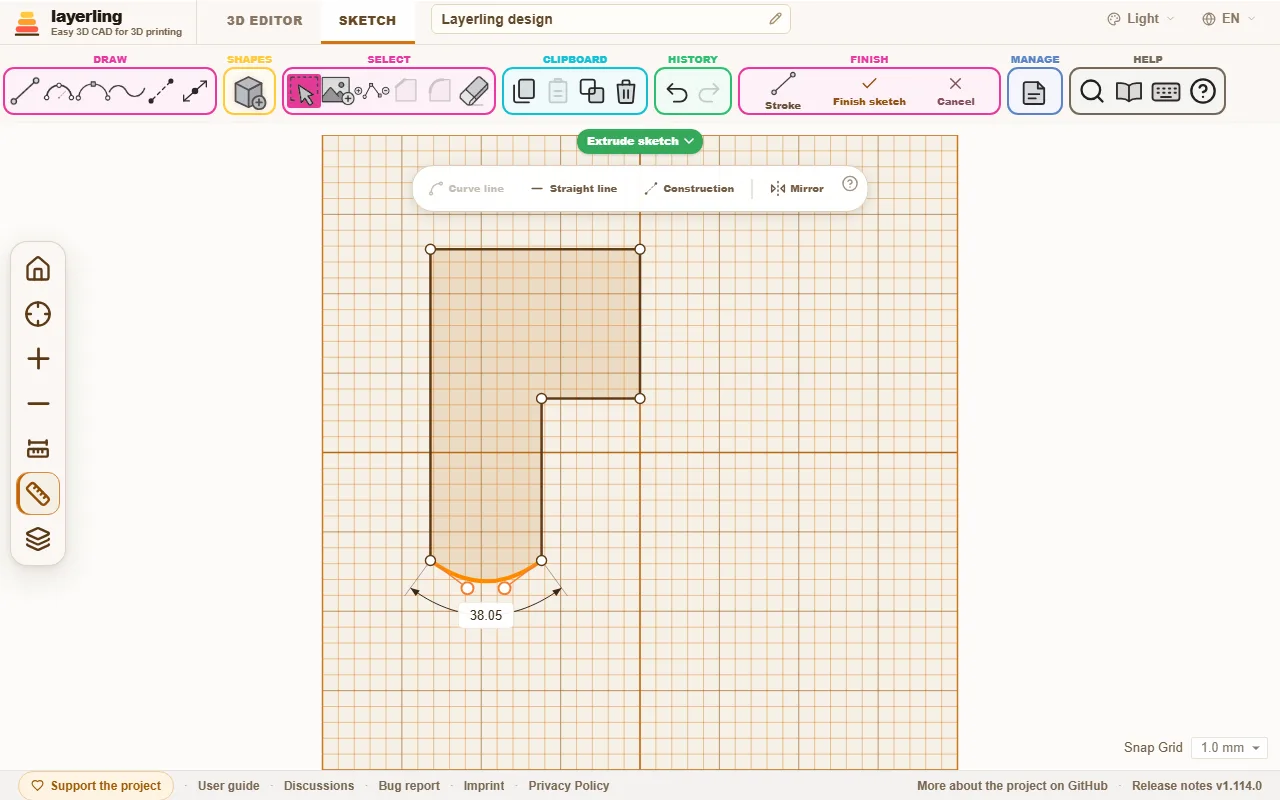Viewport: 1280px width, 800px height.
Task: Select the arc draw tool
Action: point(60,92)
